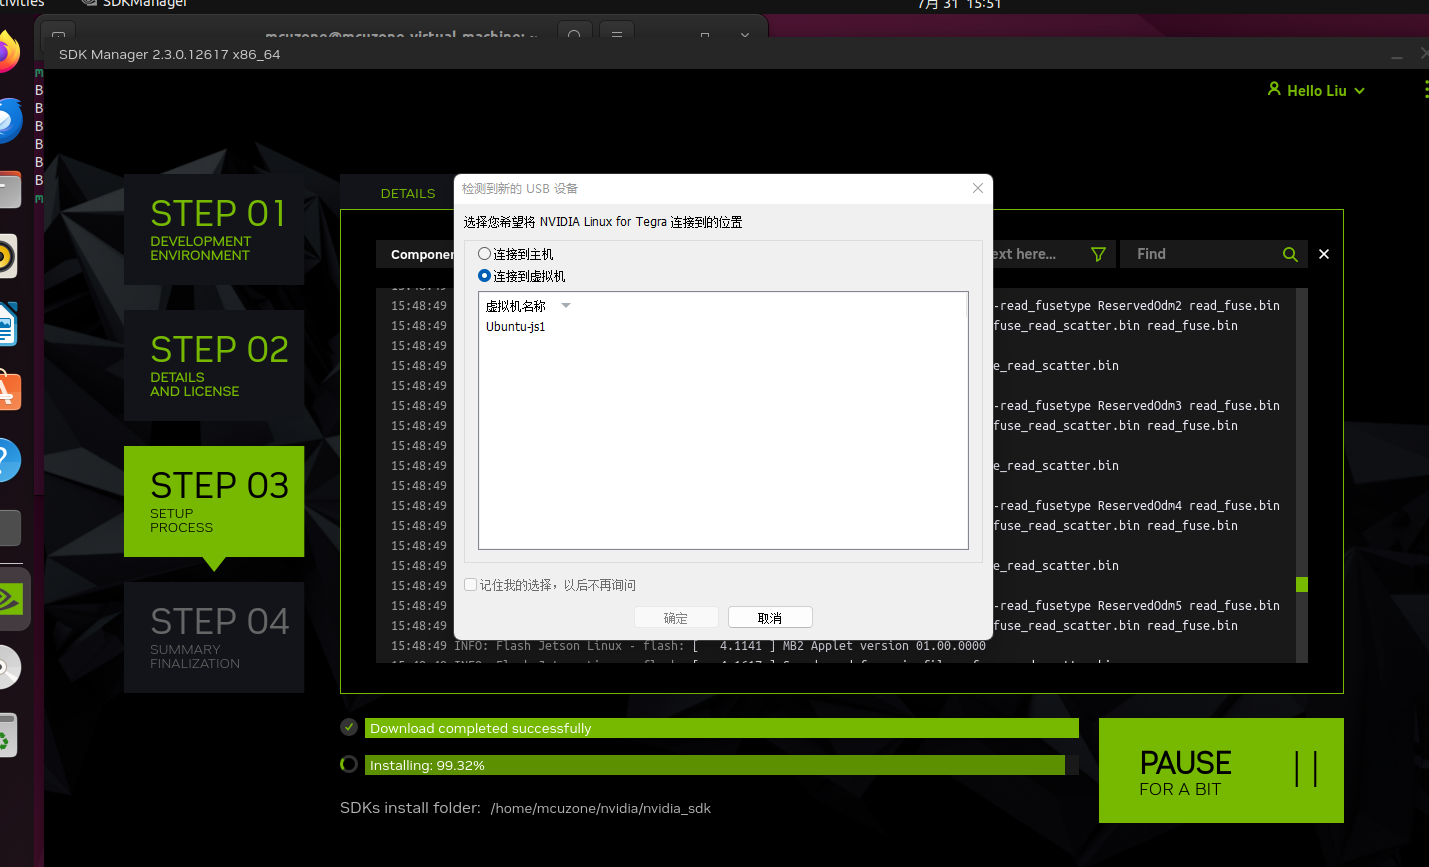This screenshot has height=867, width=1429.
Task: Click the Component column header
Action: click(422, 254)
